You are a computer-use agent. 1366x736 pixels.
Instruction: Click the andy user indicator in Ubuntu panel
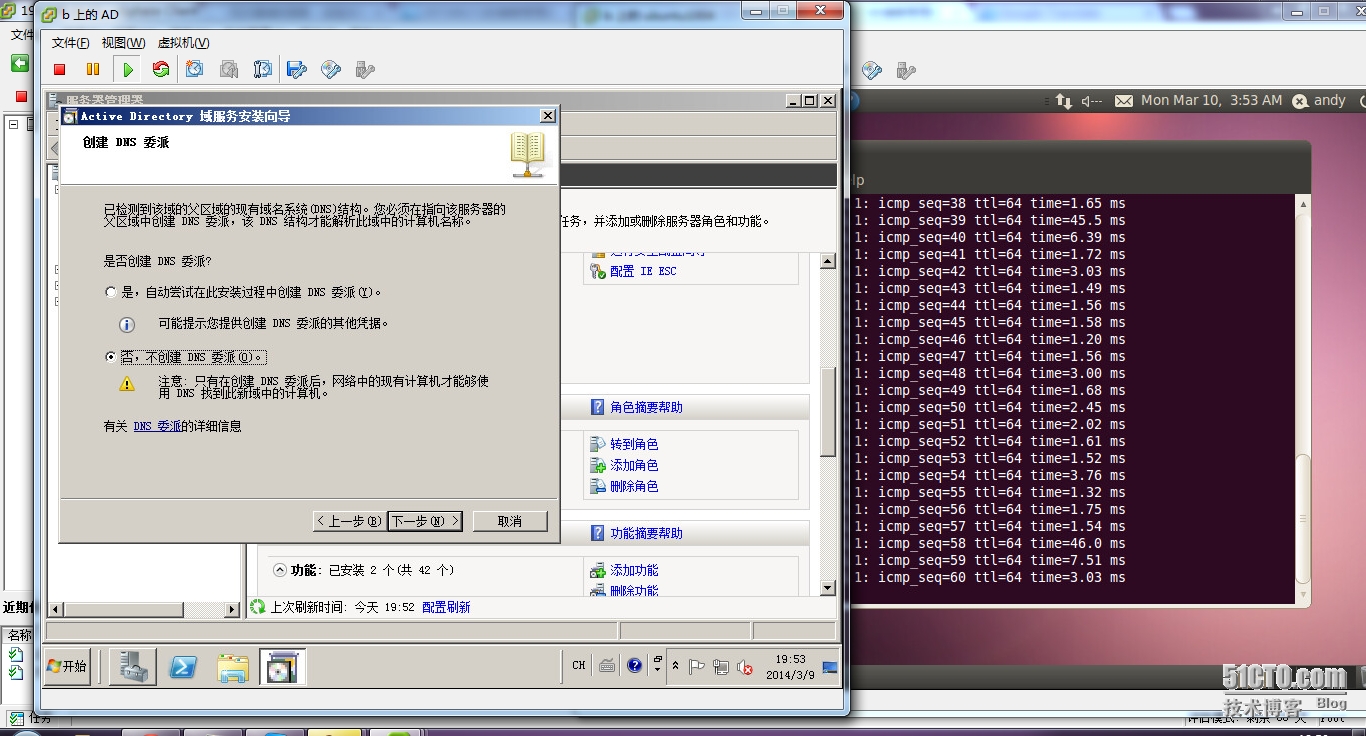(1319, 100)
